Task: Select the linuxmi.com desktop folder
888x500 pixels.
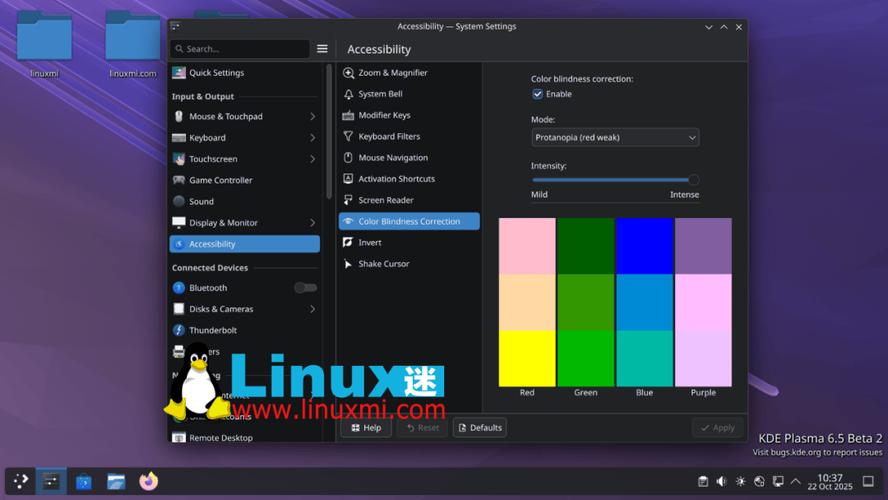Action: 133,44
